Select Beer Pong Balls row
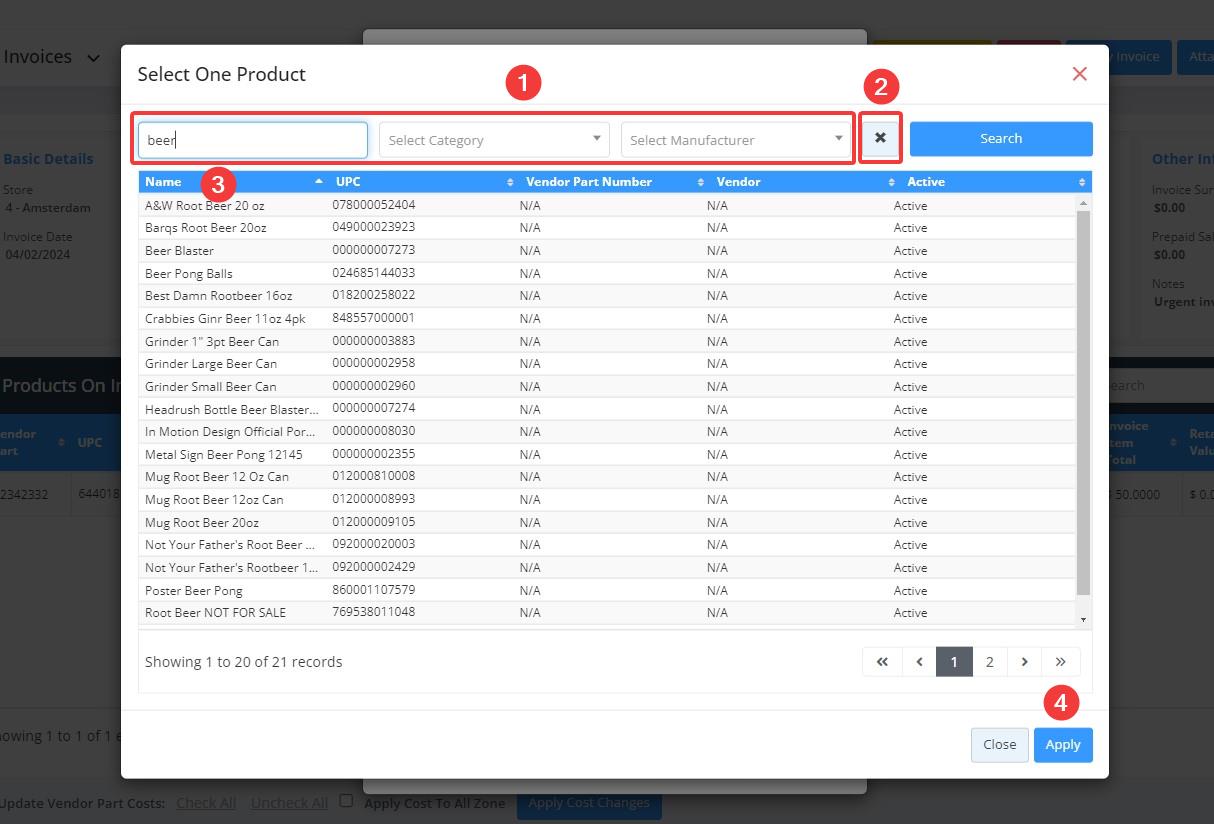The height and width of the screenshot is (824, 1214). coord(607,273)
